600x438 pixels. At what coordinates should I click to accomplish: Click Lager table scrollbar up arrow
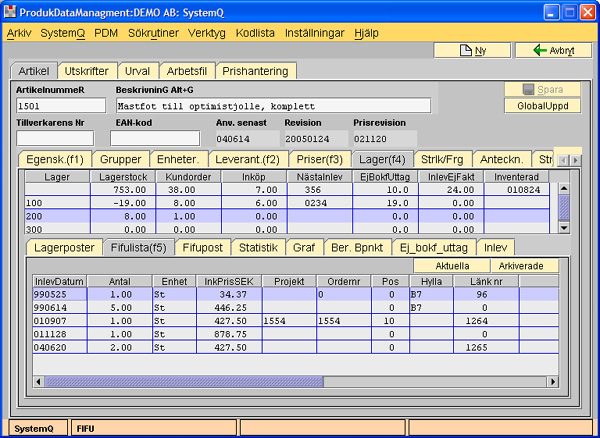pyautogui.click(x=564, y=189)
